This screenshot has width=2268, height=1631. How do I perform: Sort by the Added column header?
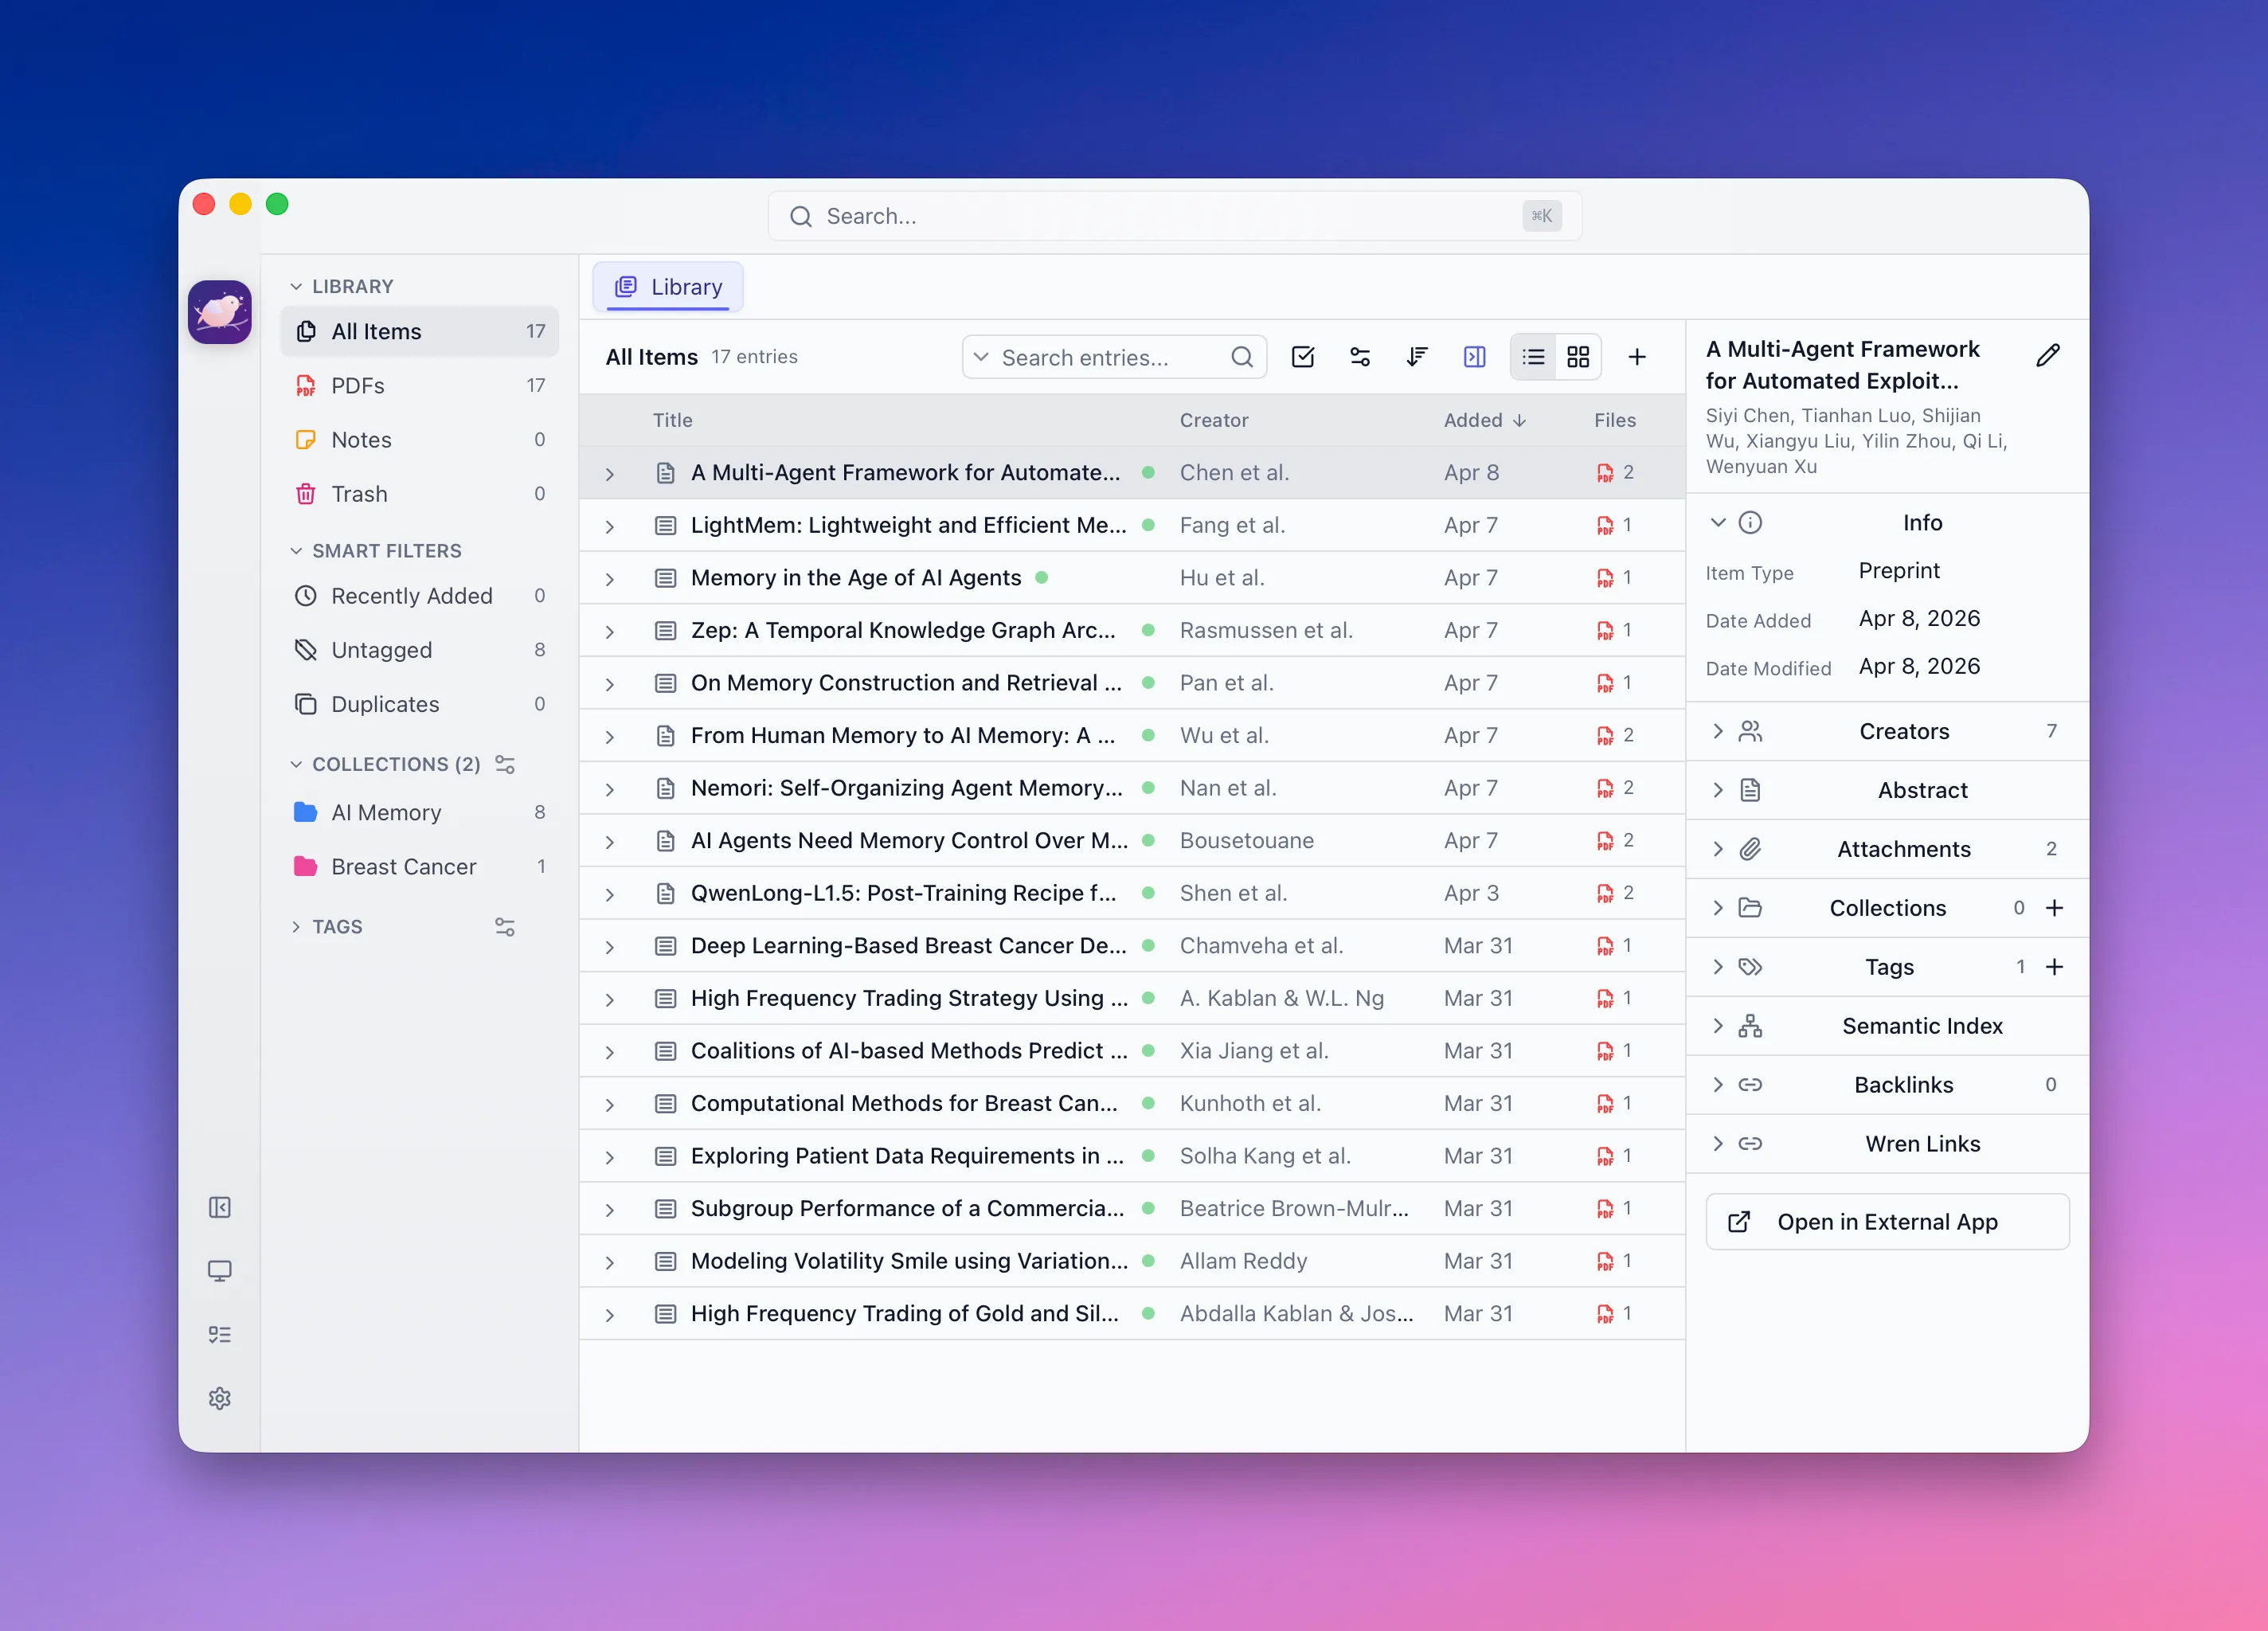[1484, 421]
